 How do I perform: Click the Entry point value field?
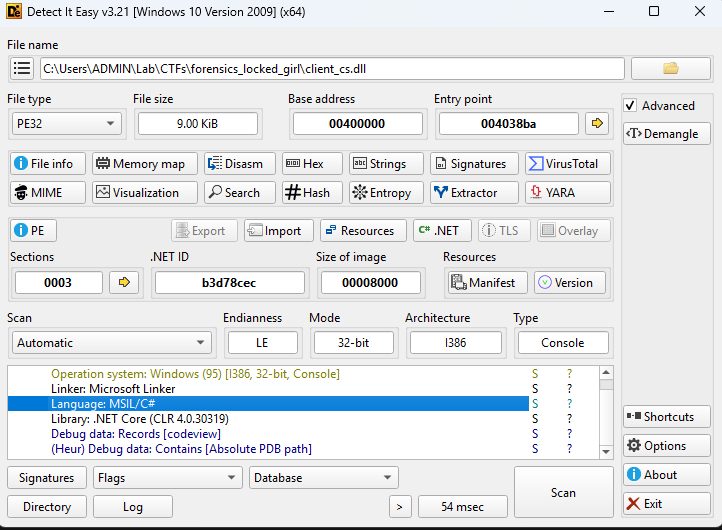(x=508, y=123)
